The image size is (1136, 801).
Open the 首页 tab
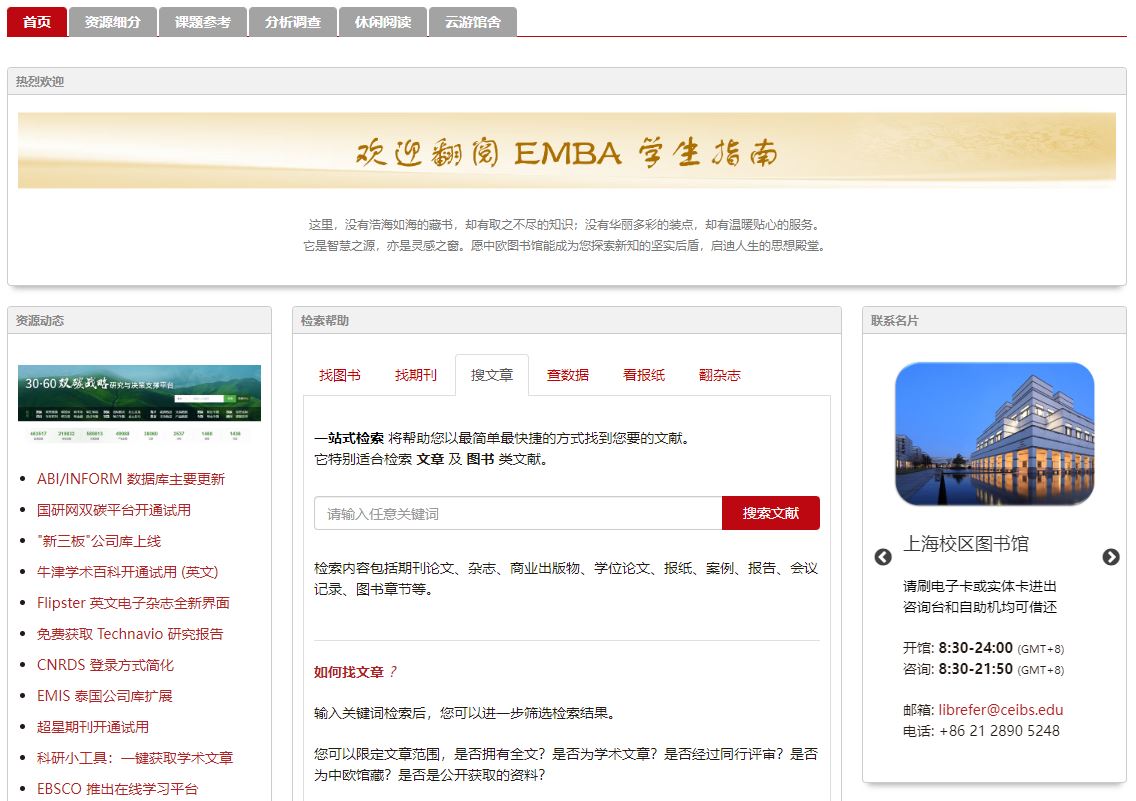pos(37,22)
